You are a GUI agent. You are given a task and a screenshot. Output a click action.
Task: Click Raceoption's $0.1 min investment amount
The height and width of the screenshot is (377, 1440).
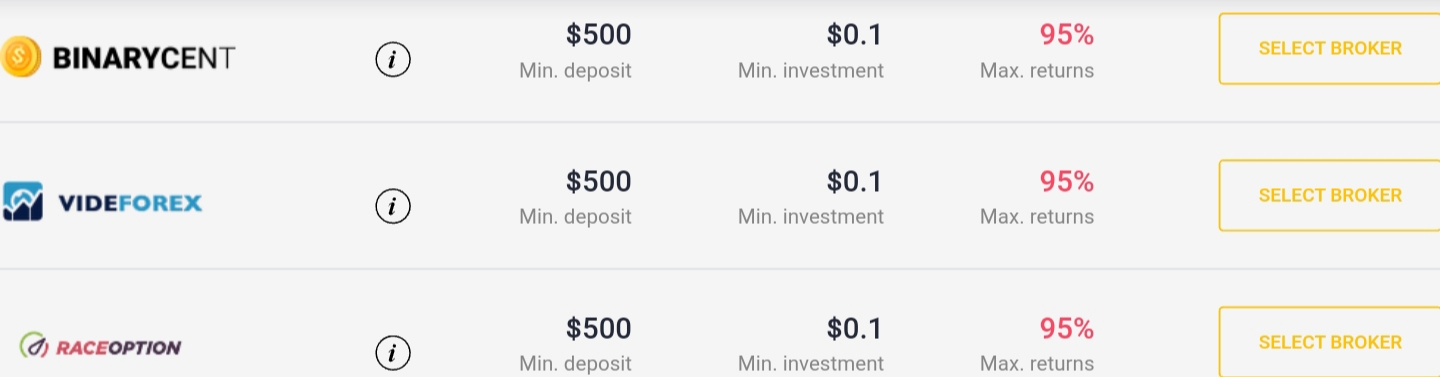tap(855, 328)
